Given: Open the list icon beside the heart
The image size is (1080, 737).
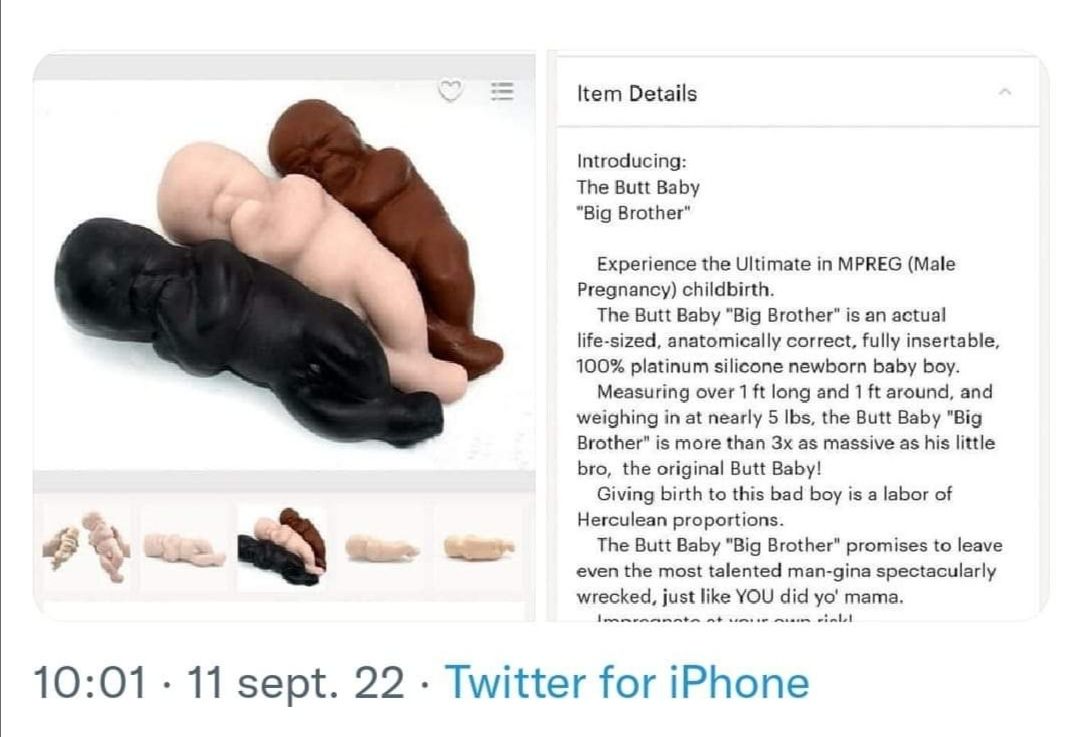Looking at the screenshot, I should pyautogui.click(x=501, y=91).
